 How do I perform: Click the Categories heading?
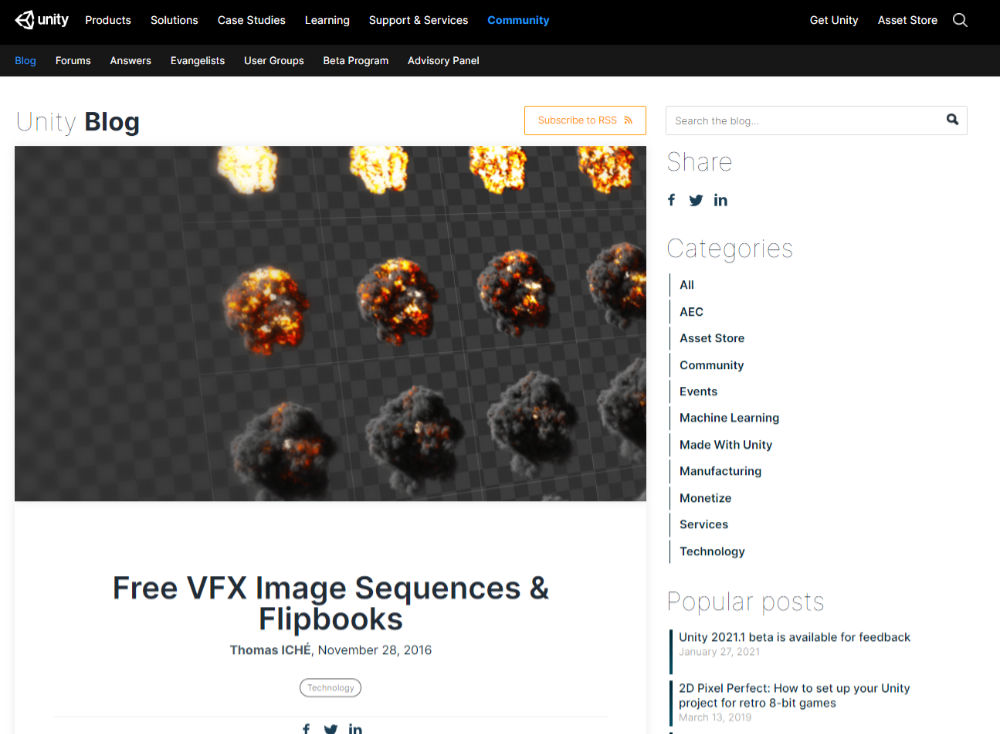click(730, 249)
